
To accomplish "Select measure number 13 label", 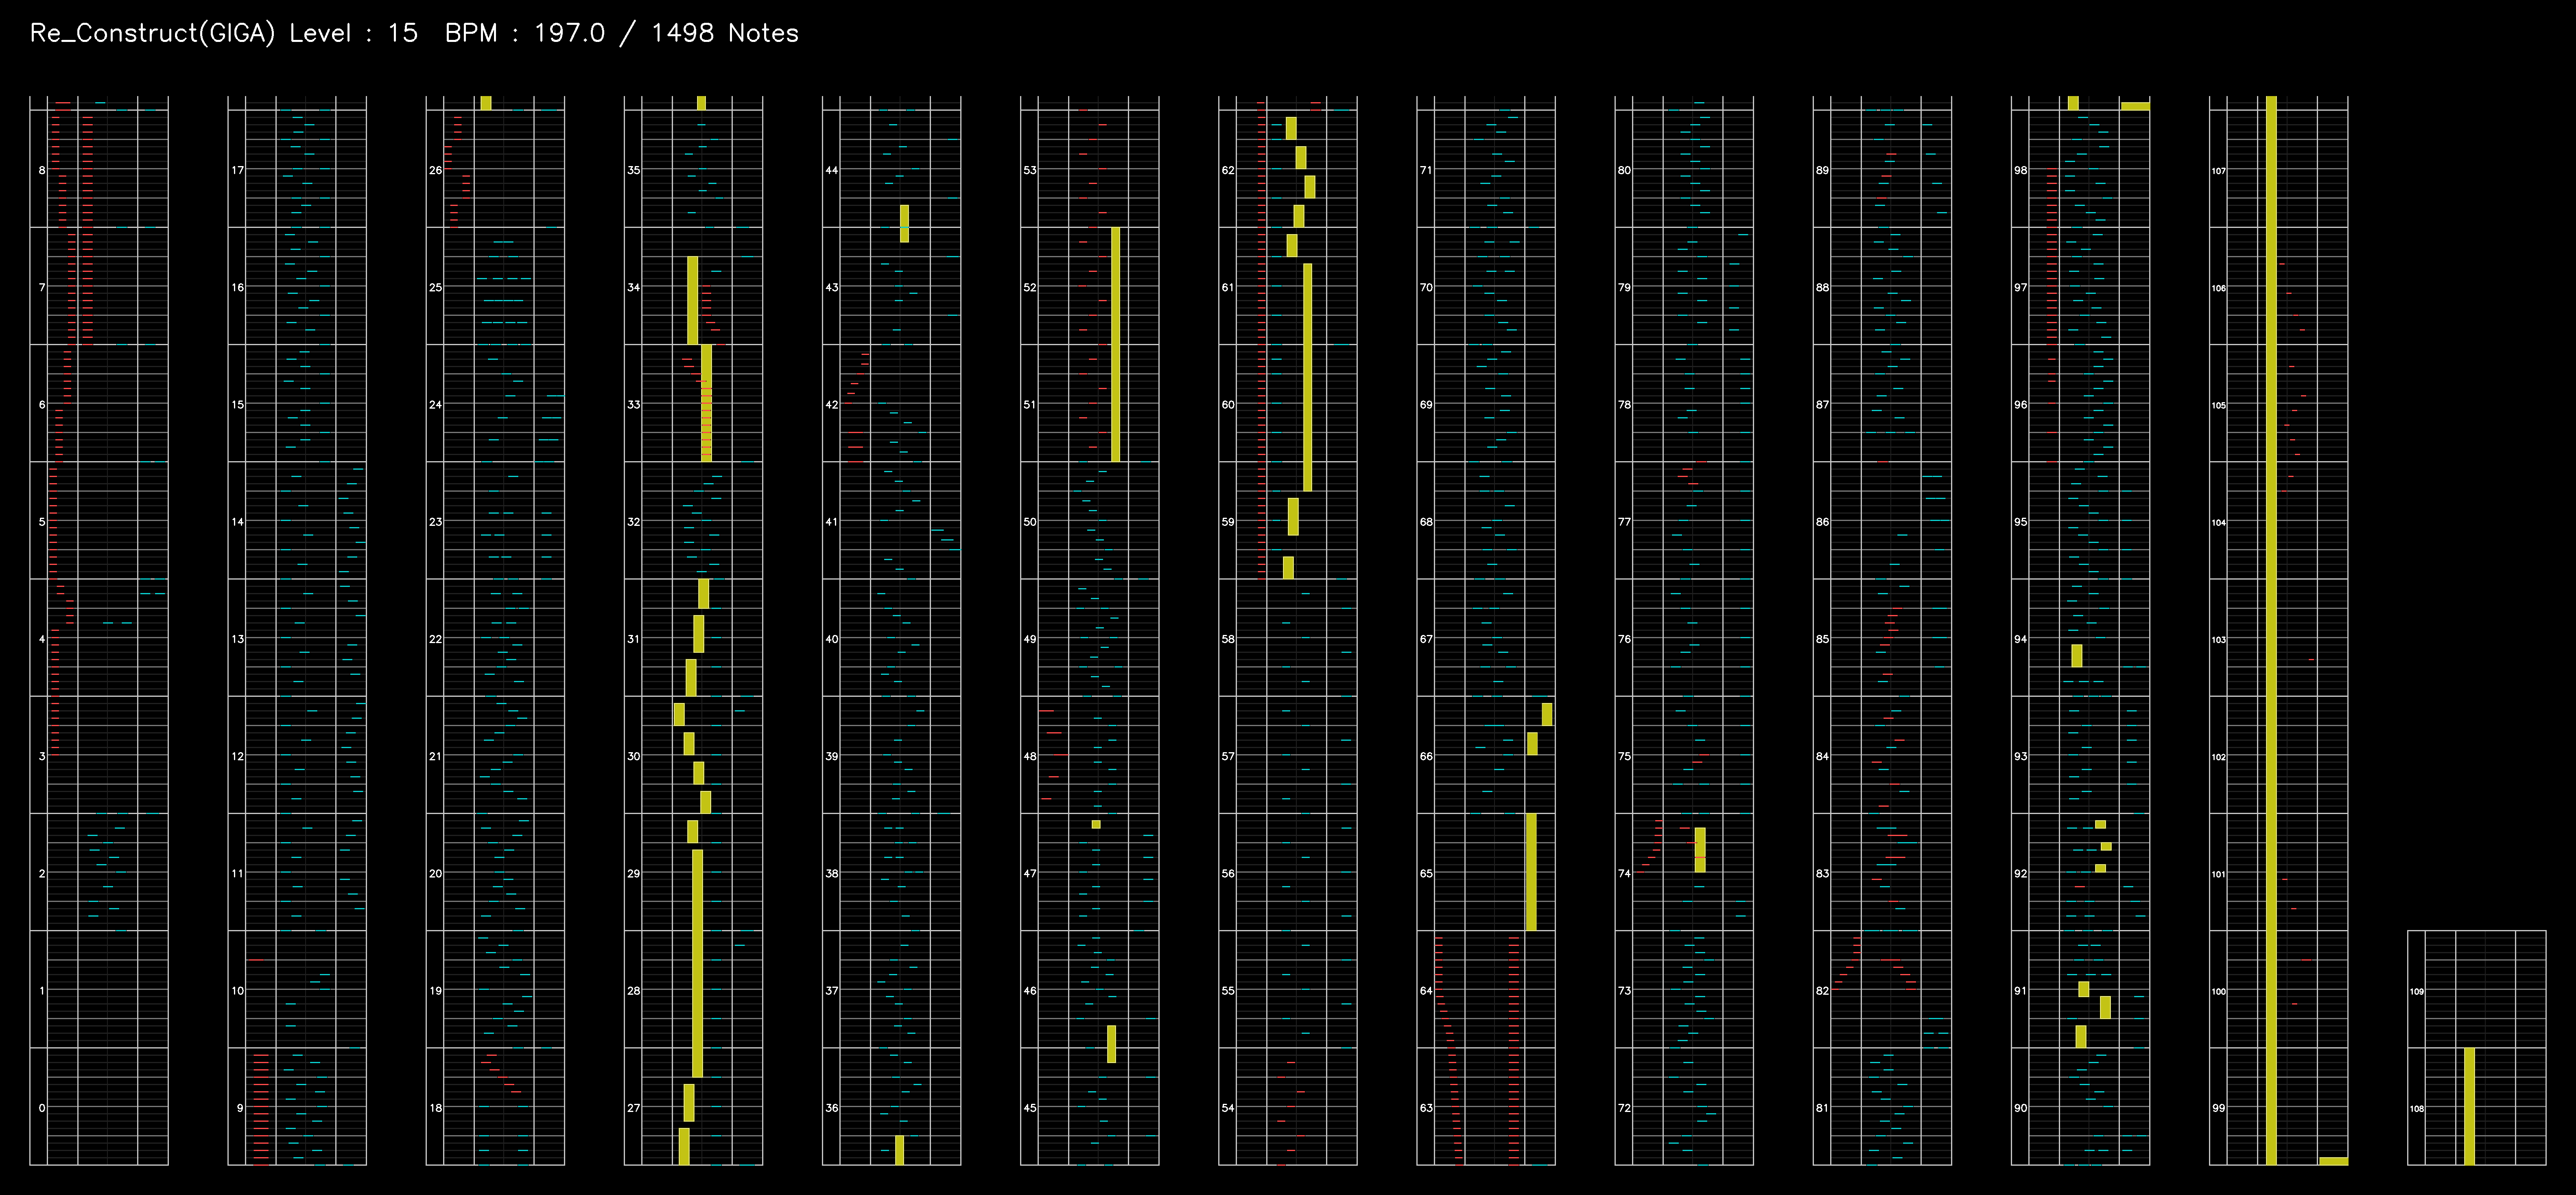I will pyautogui.click(x=238, y=638).
